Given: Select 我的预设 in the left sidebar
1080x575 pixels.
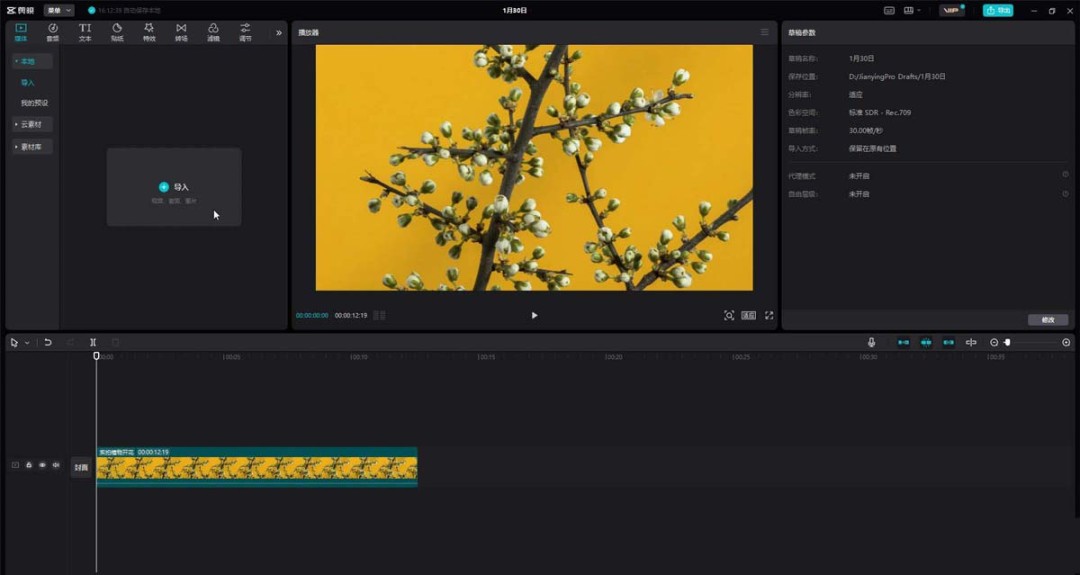Looking at the screenshot, I should [x=34, y=103].
